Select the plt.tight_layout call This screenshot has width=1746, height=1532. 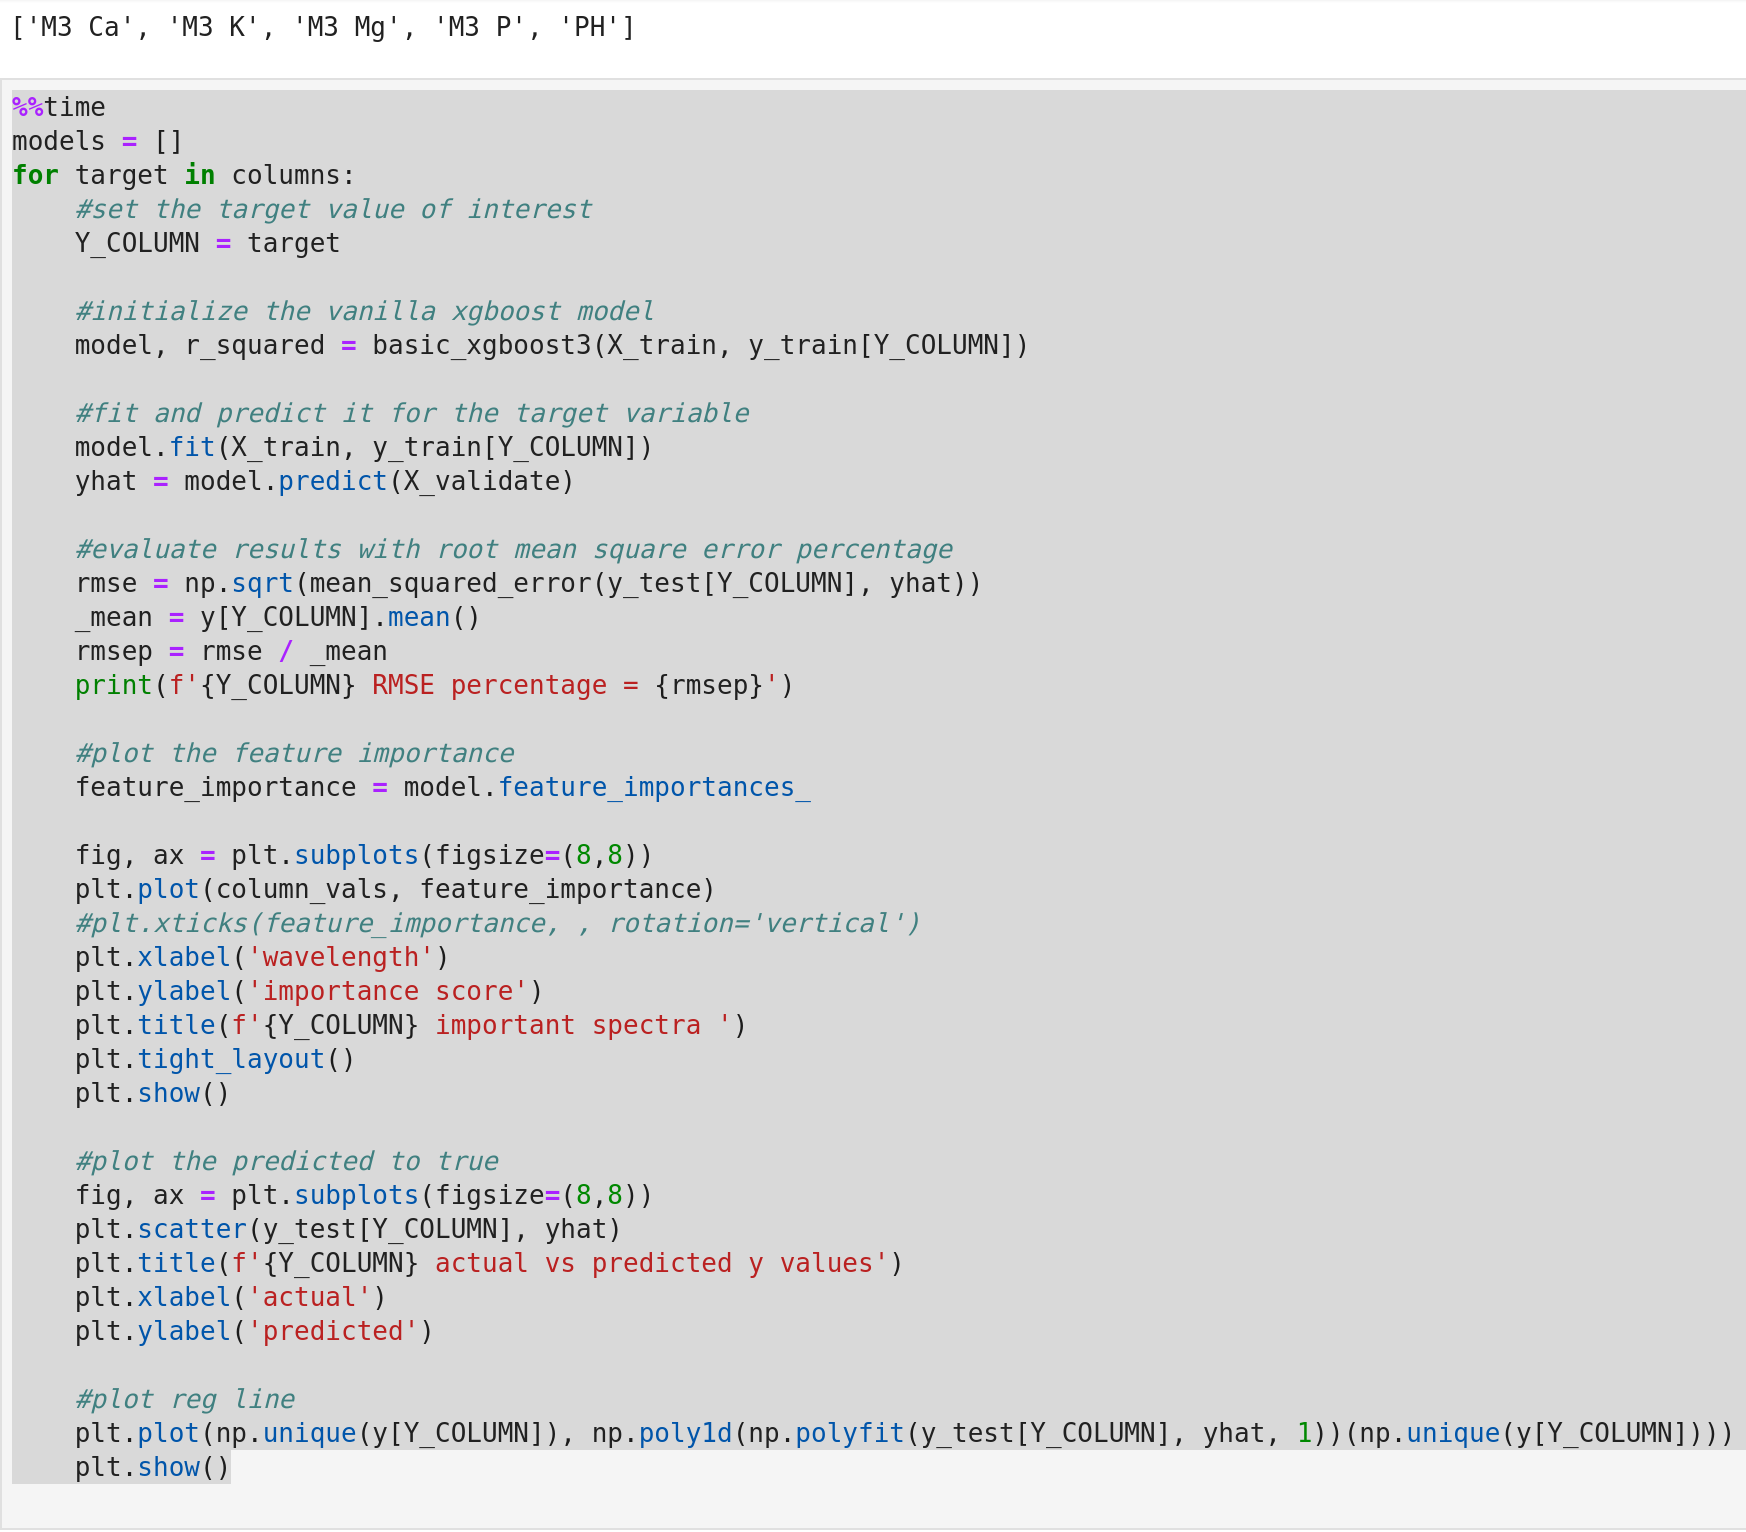[230, 1058]
